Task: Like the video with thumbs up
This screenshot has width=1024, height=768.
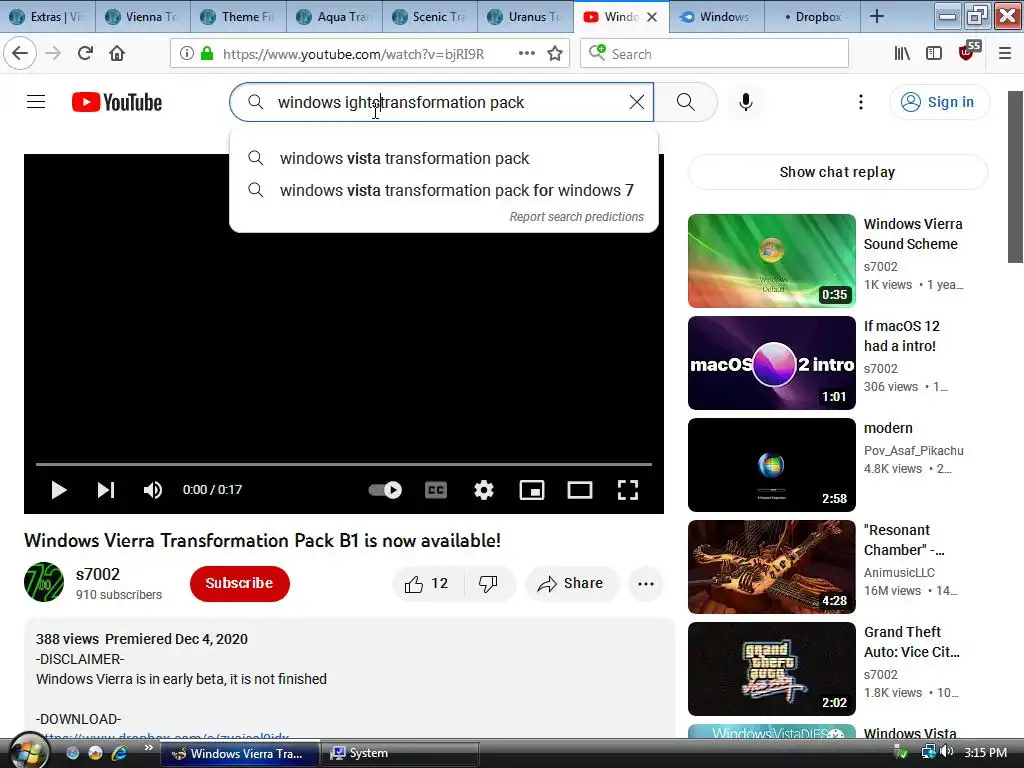Action: (426, 583)
